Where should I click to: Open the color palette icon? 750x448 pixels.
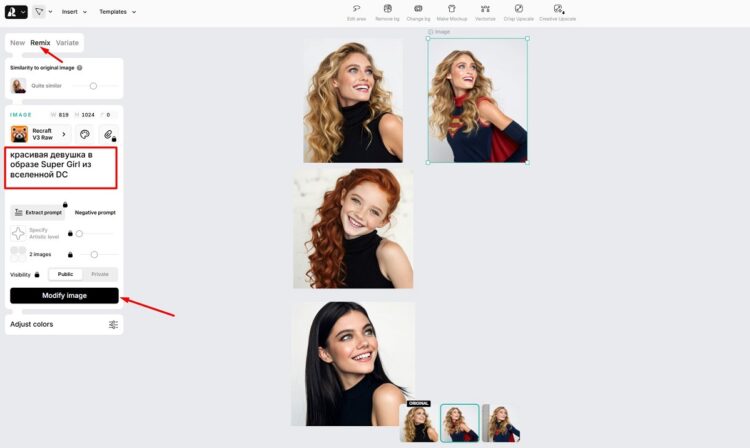coord(85,134)
